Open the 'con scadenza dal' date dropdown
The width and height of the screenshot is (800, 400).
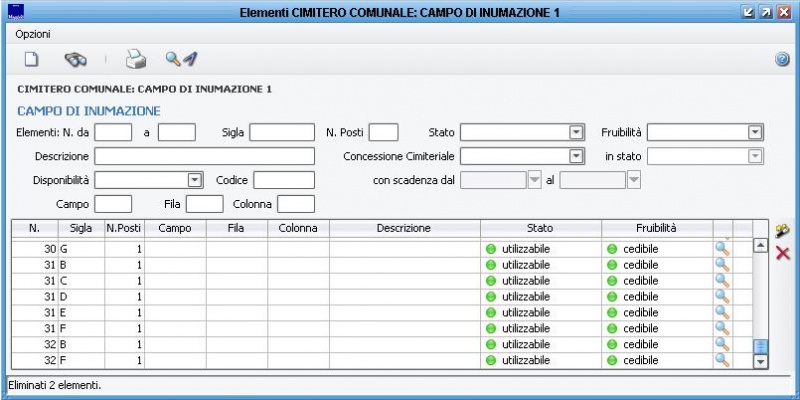pos(534,180)
